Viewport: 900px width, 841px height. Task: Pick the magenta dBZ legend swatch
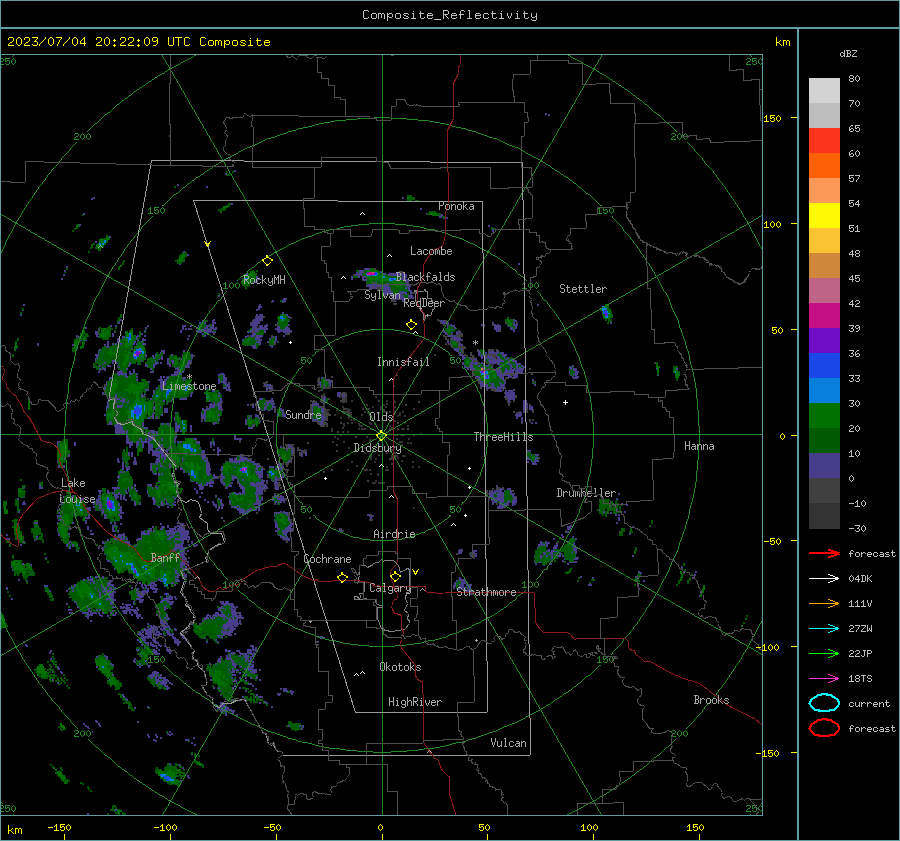pos(824,315)
